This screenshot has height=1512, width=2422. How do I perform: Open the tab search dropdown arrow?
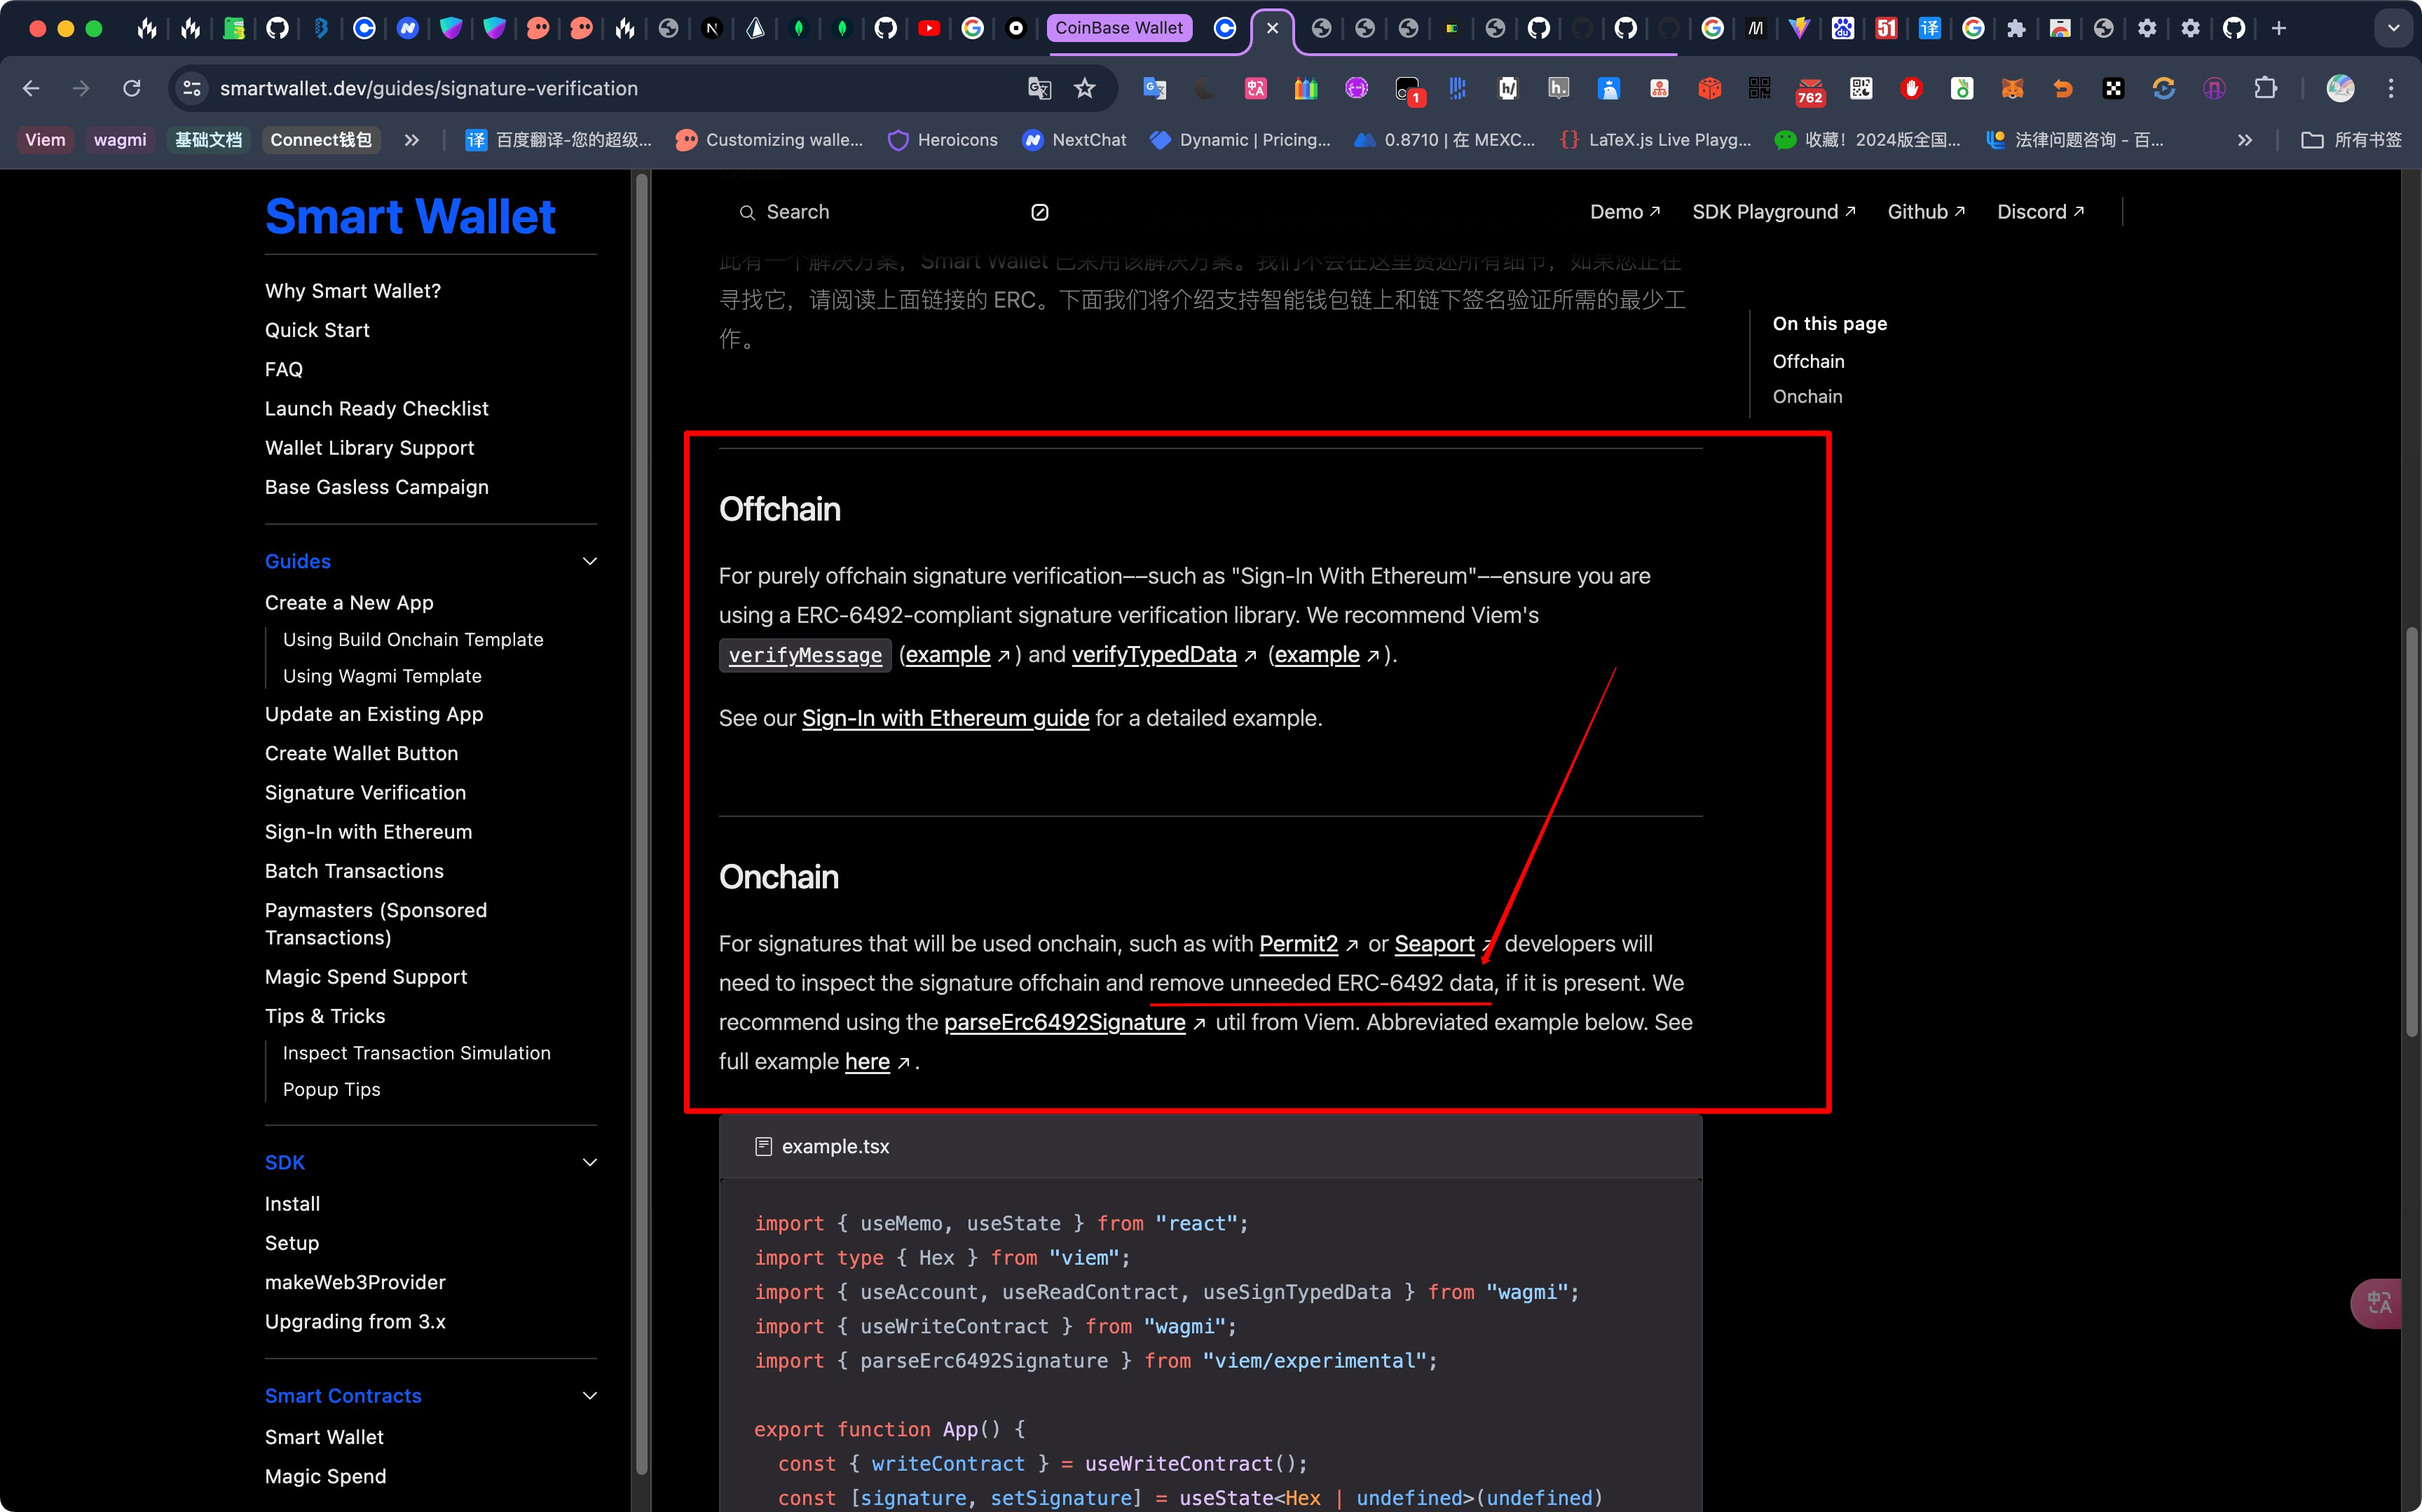[2393, 28]
